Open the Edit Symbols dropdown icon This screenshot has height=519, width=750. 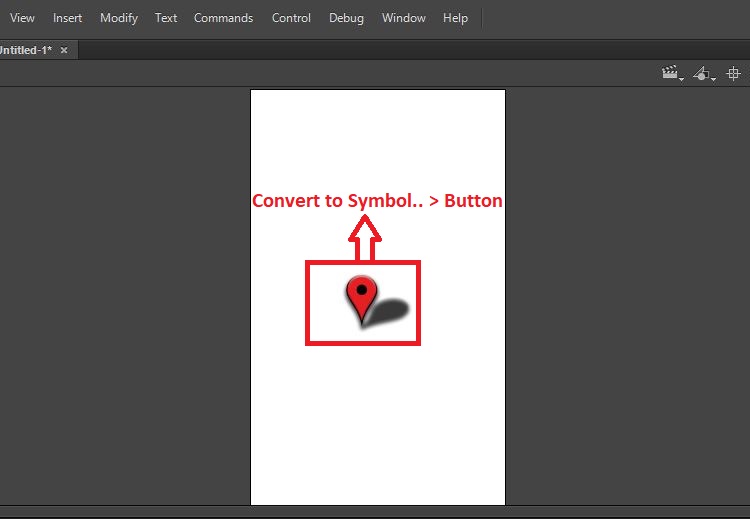(x=704, y=74)
